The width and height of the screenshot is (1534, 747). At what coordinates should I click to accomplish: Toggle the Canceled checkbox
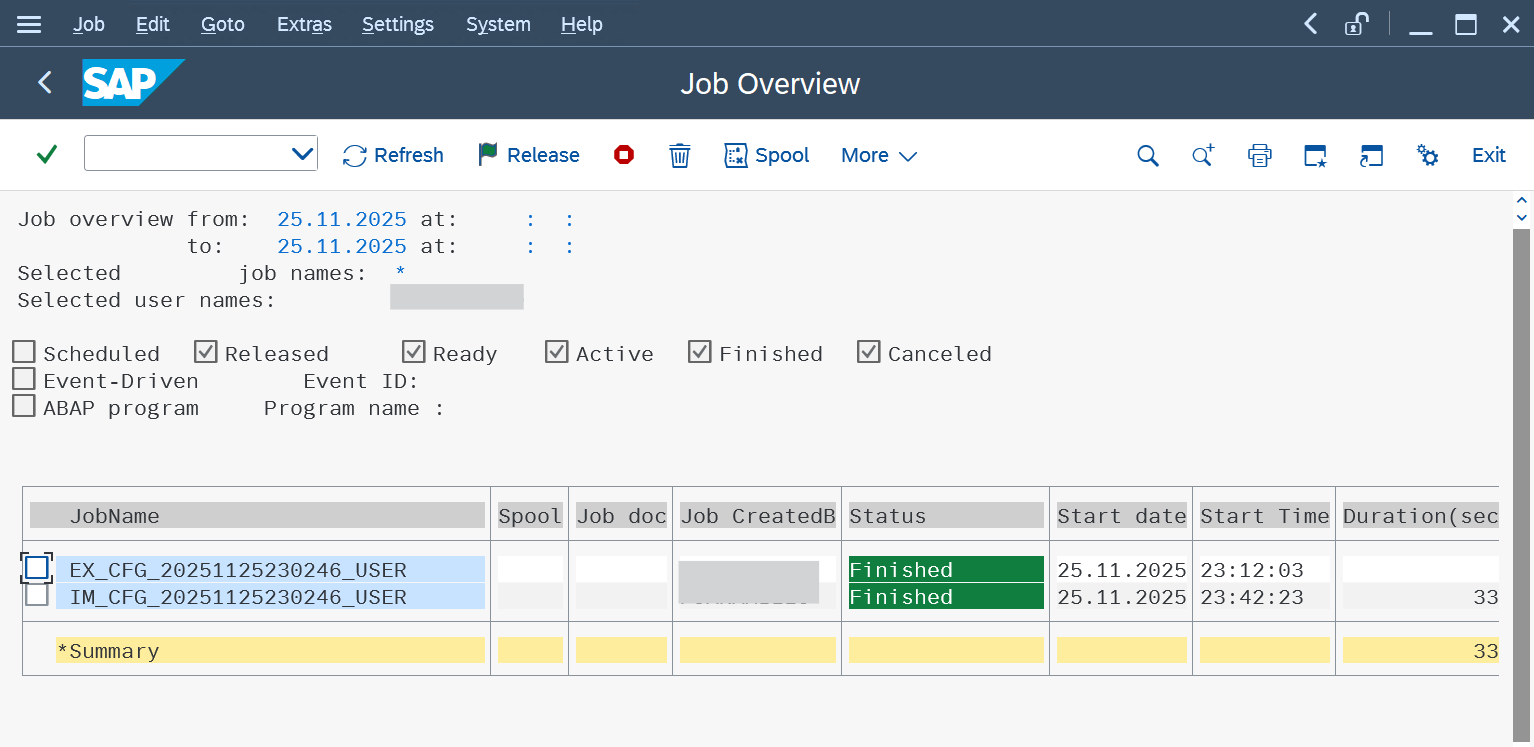[x=869, y=352]
